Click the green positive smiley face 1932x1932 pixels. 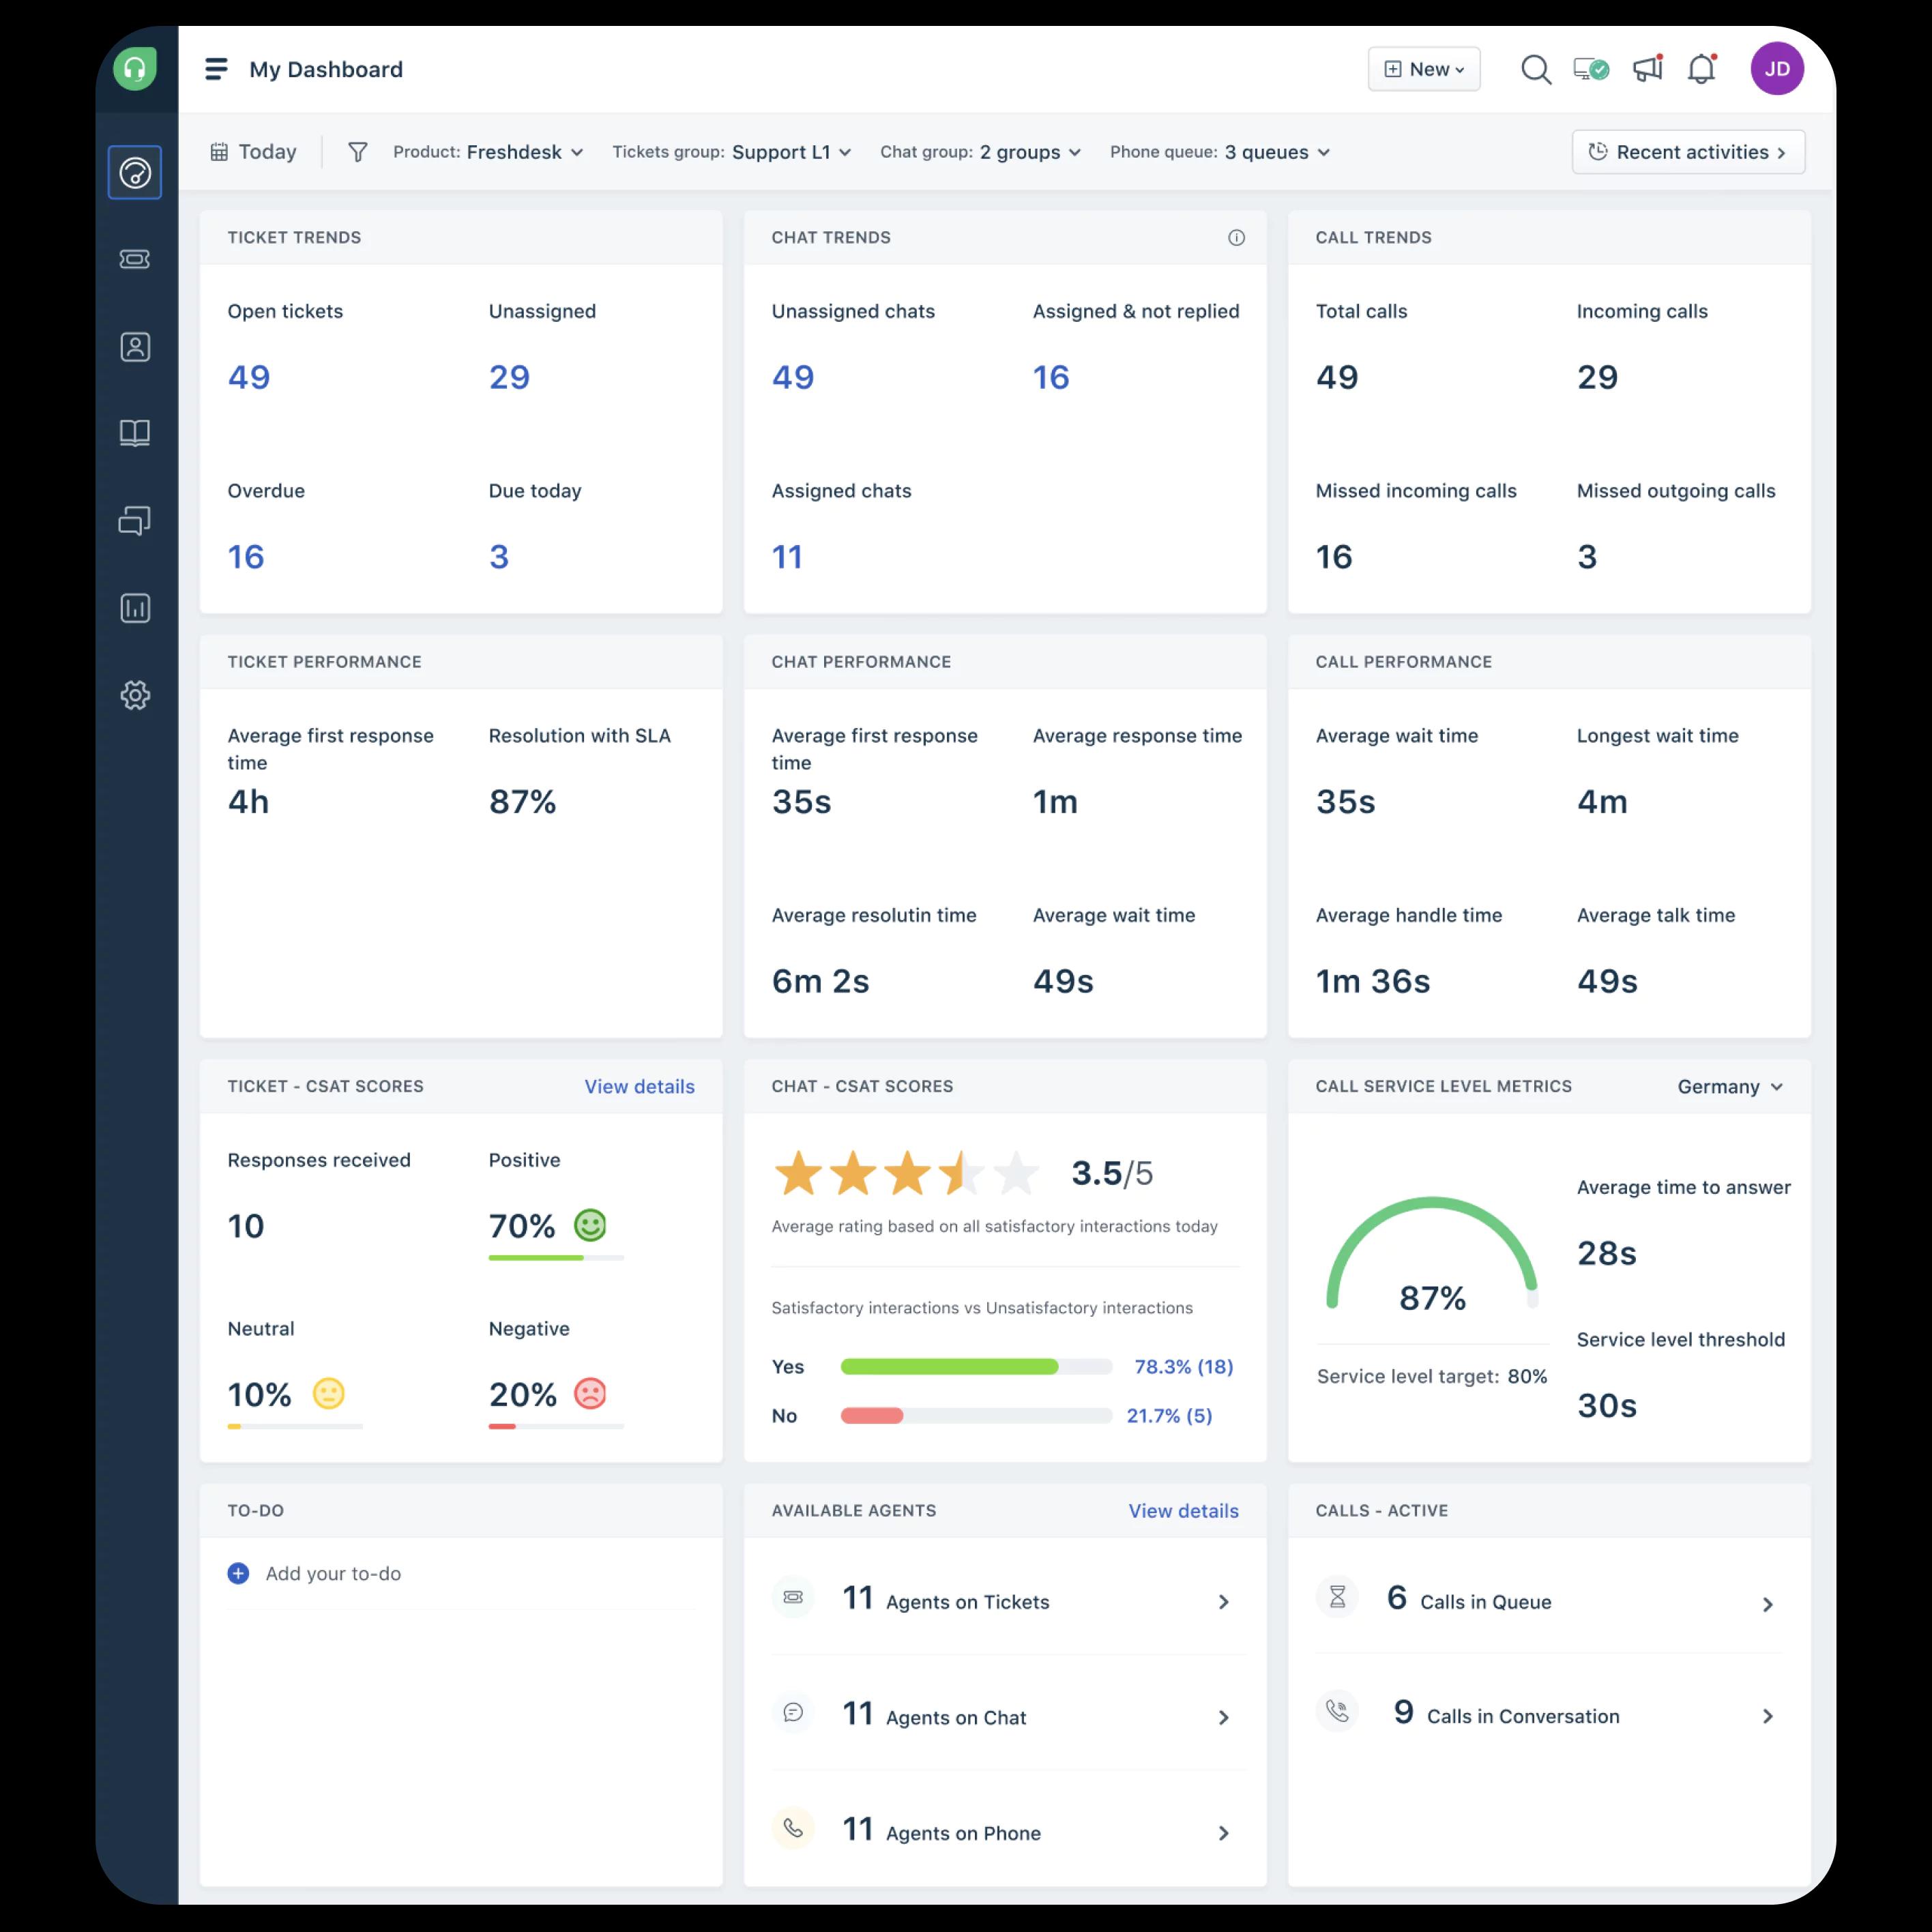tap(590, 1225)
